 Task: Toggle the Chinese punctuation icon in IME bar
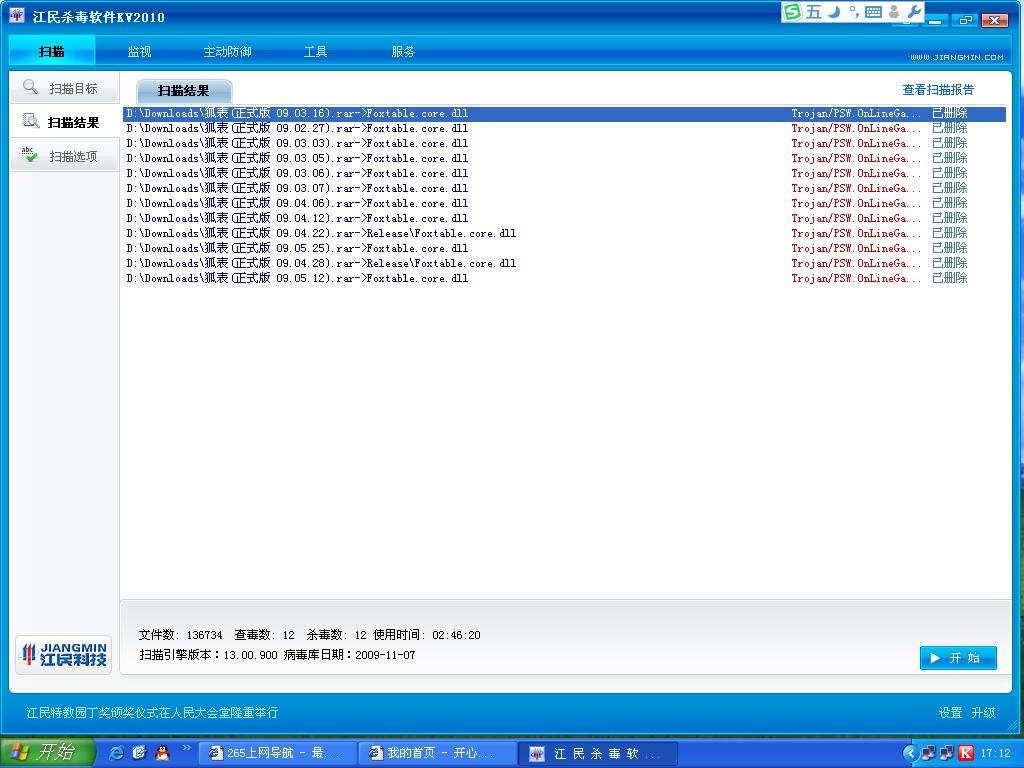tap(854, 12)
